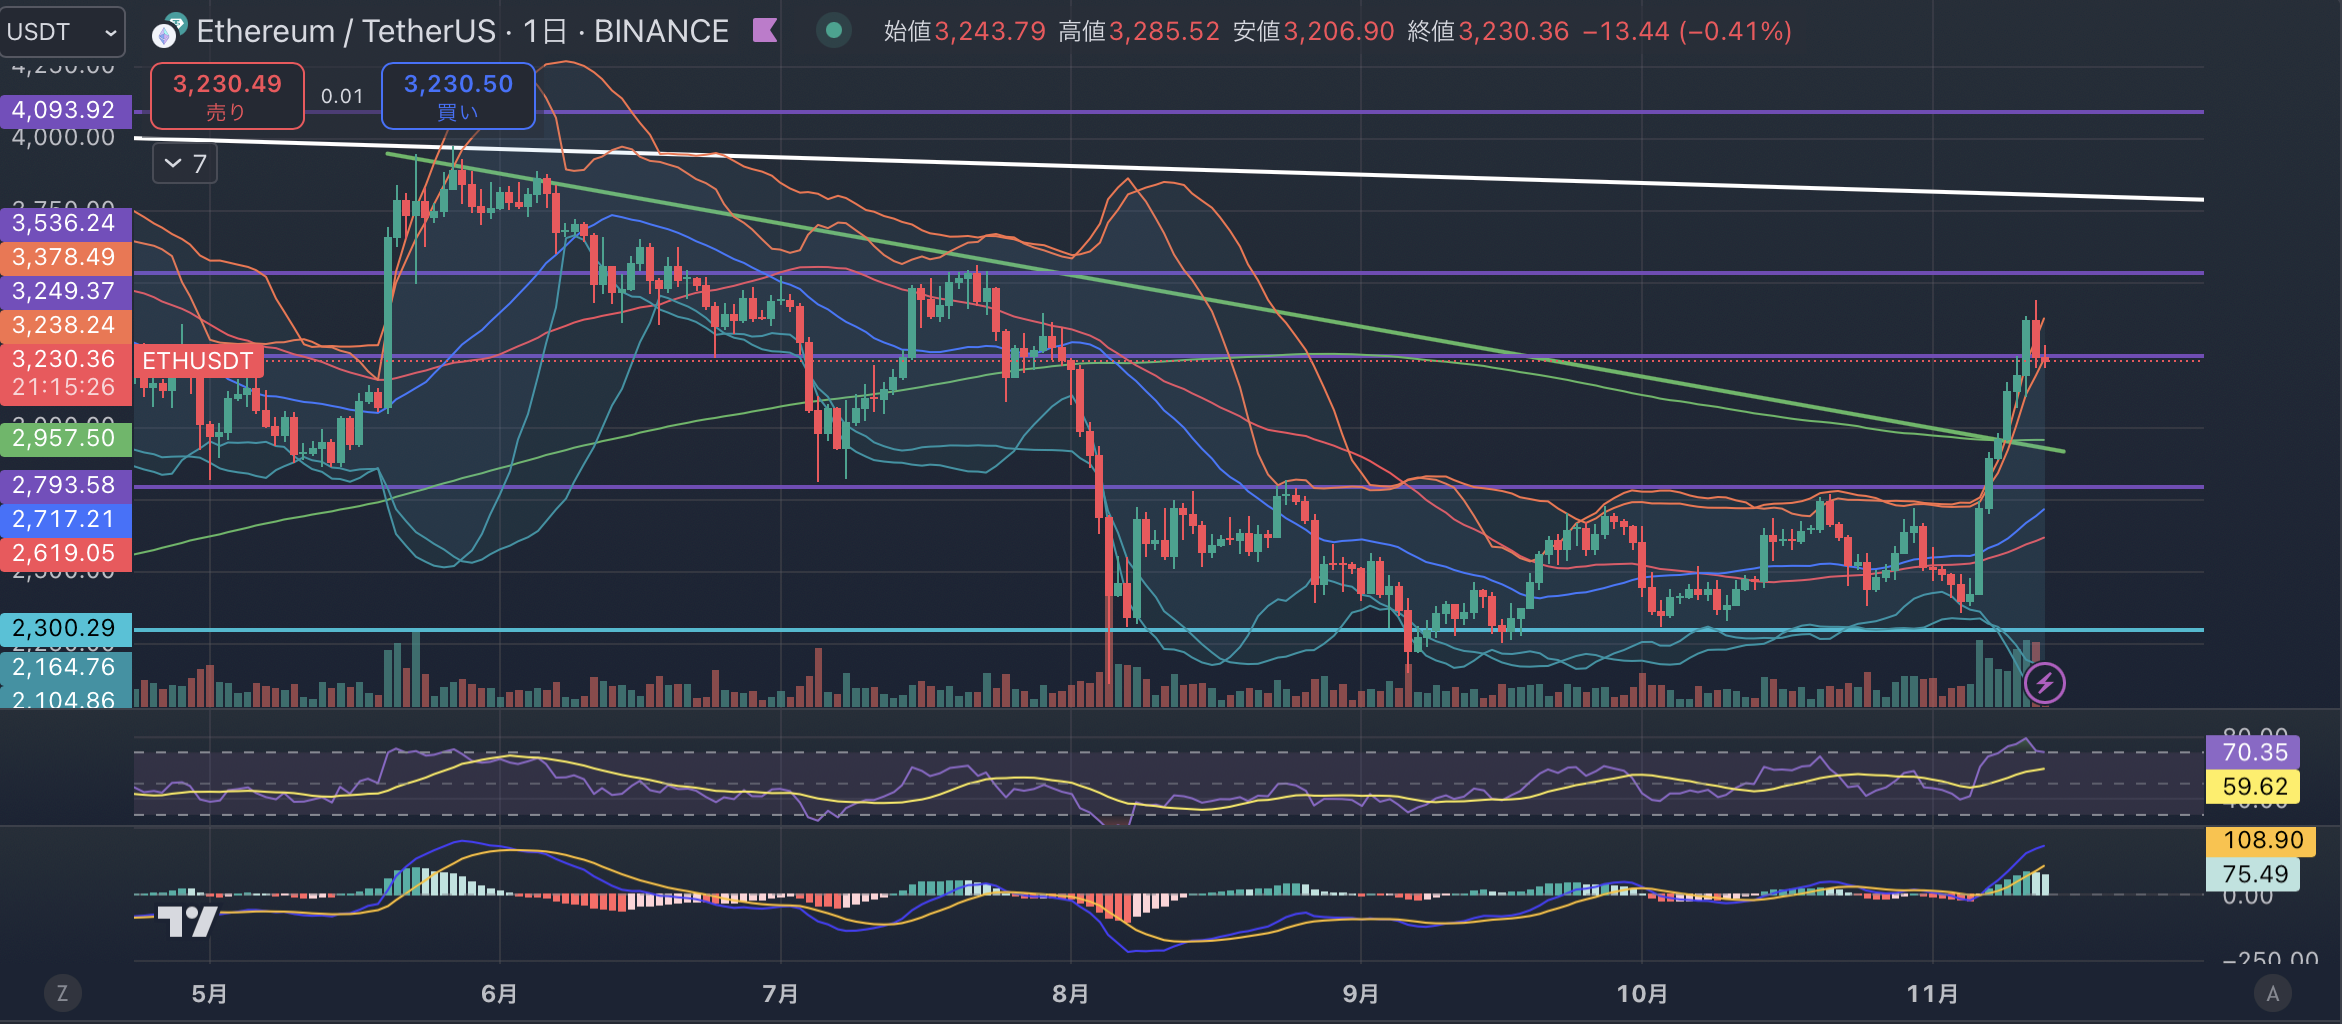Click the 3,536.24 price label

(66, 223)
